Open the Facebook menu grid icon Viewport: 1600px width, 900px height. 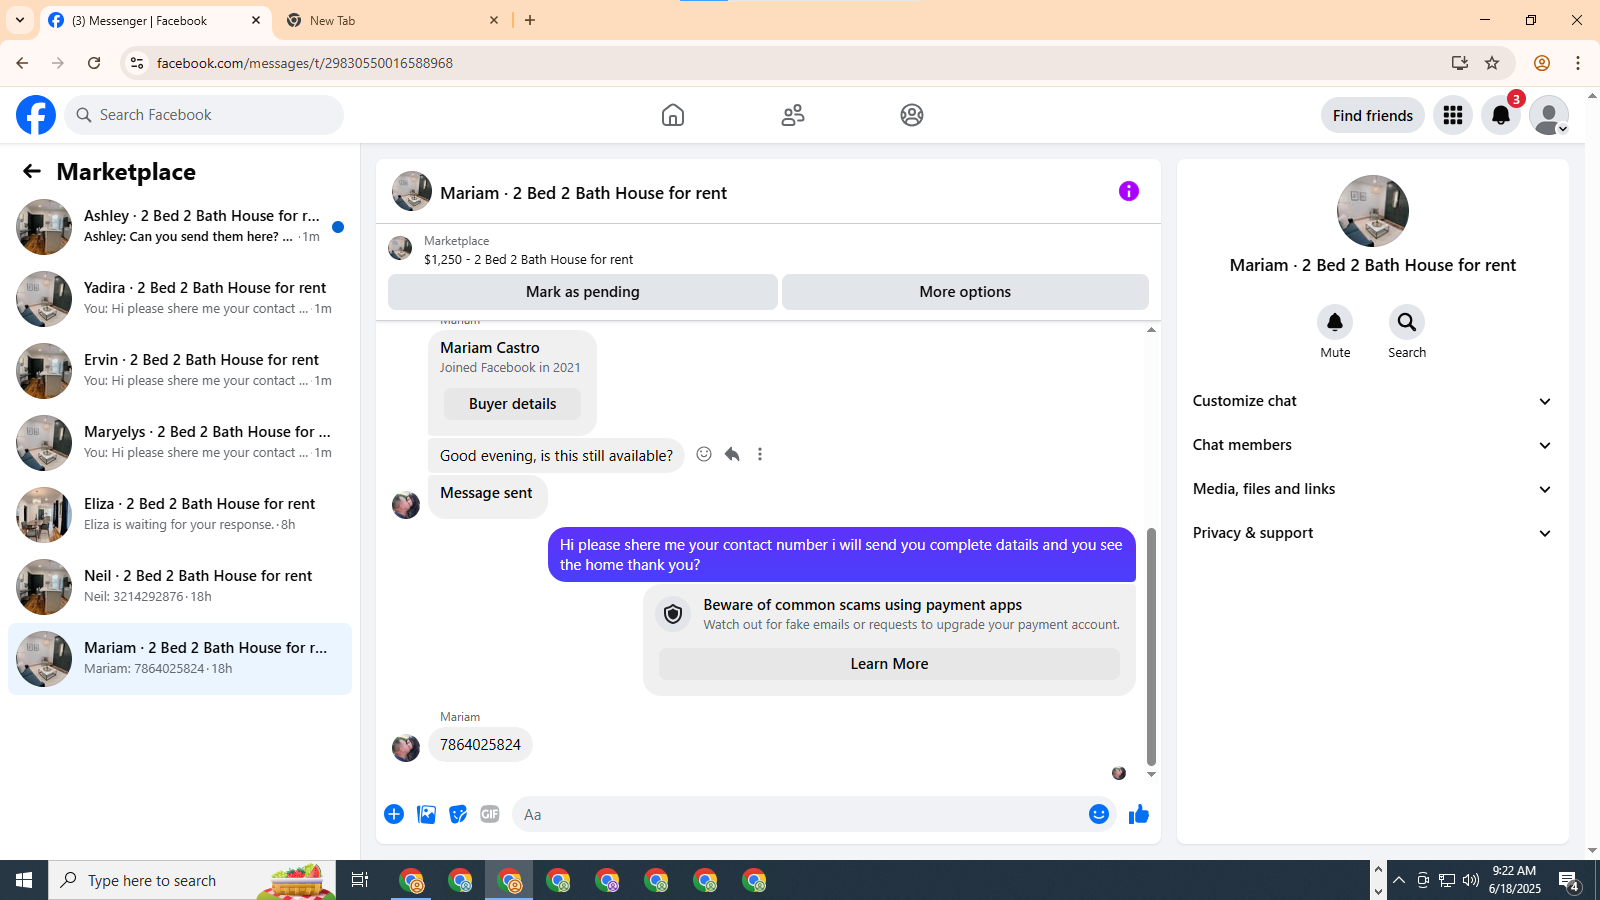1453,115
